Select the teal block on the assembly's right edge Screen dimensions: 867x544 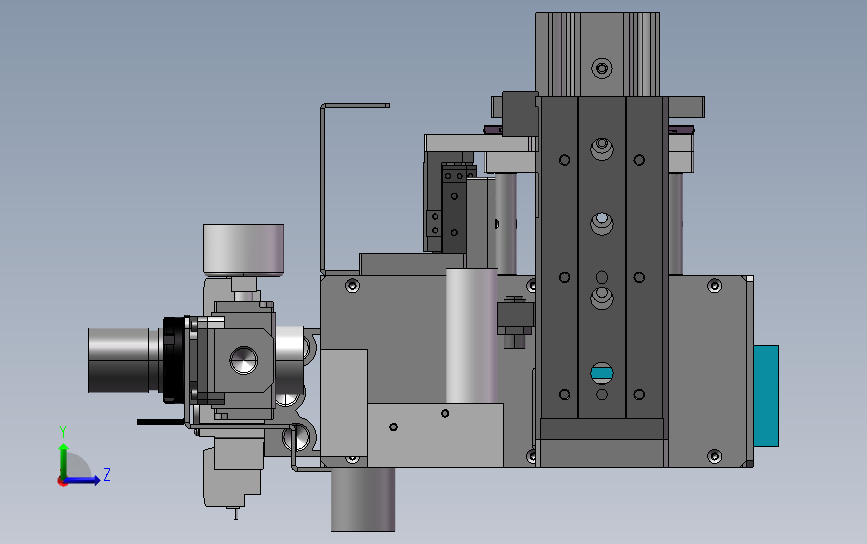[x=766, y=396]
